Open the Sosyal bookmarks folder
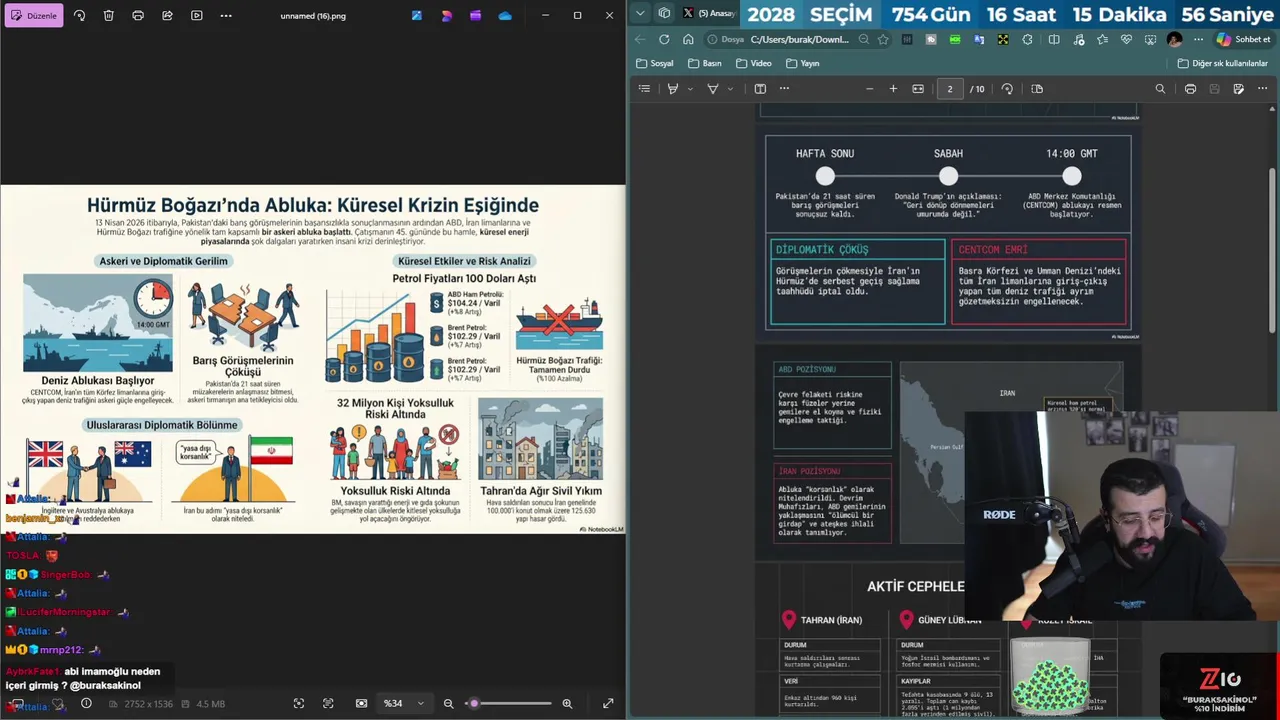 click(655, 63)
